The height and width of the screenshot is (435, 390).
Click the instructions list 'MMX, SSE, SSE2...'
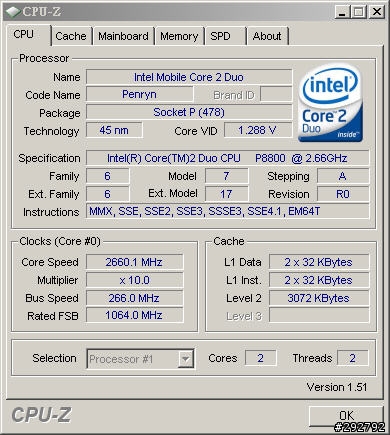click(x=227, y=212)
